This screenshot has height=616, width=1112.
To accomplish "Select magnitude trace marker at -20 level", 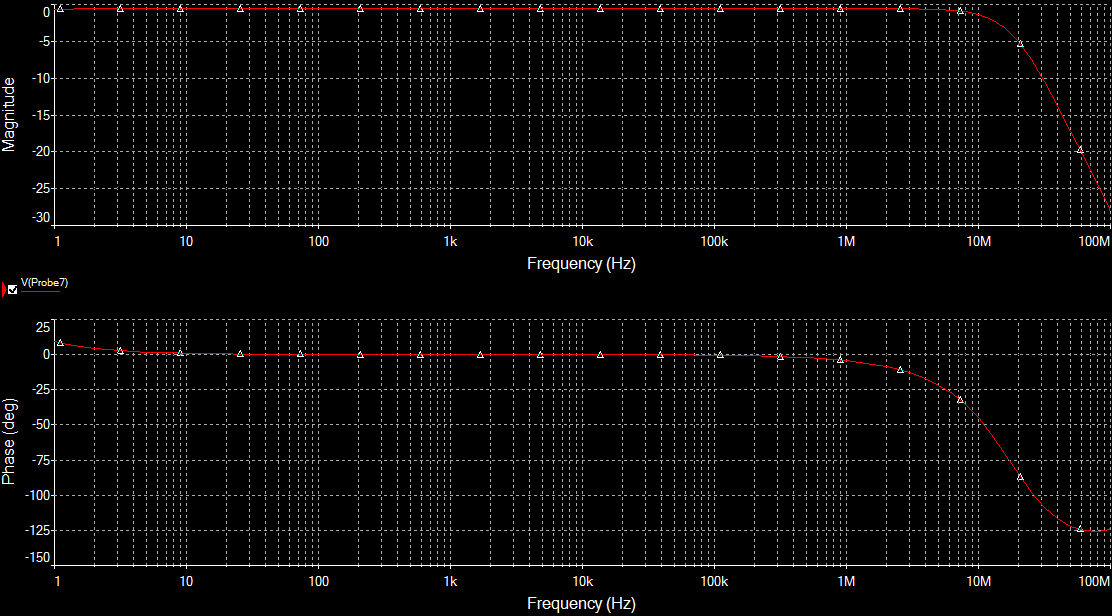I will 1080,150.
